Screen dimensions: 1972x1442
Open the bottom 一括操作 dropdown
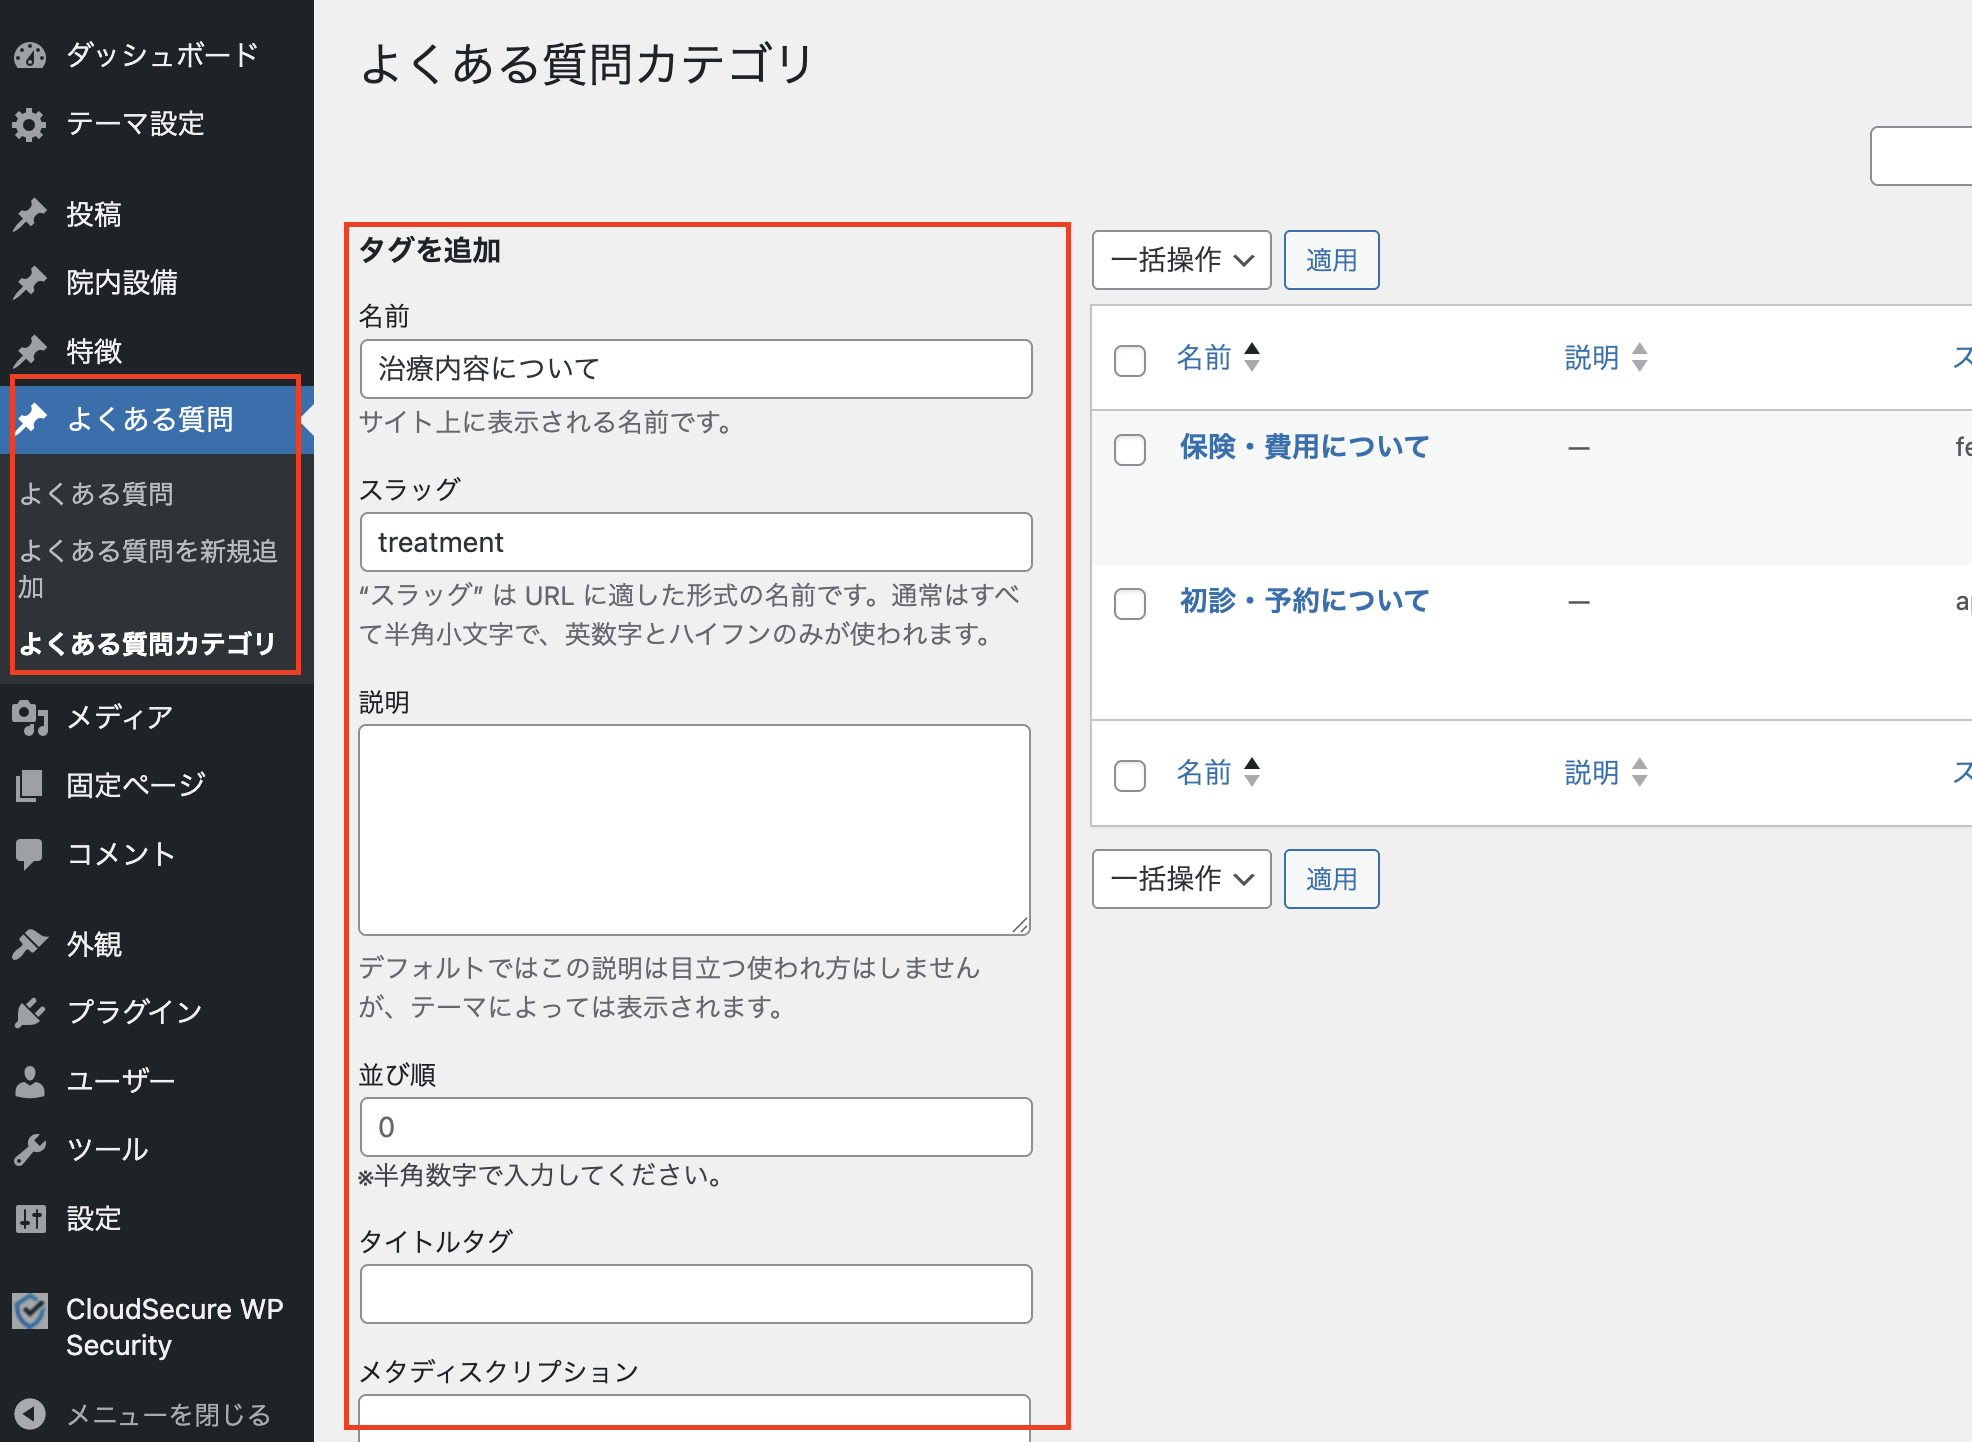coord(1181,879)
